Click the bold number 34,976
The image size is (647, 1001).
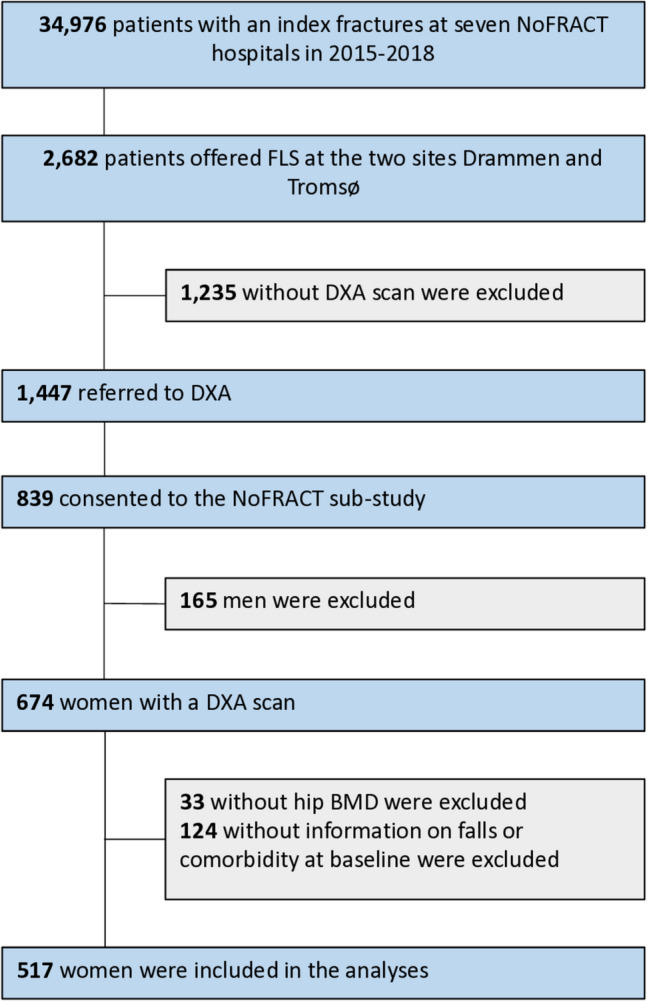coord(74,23)
